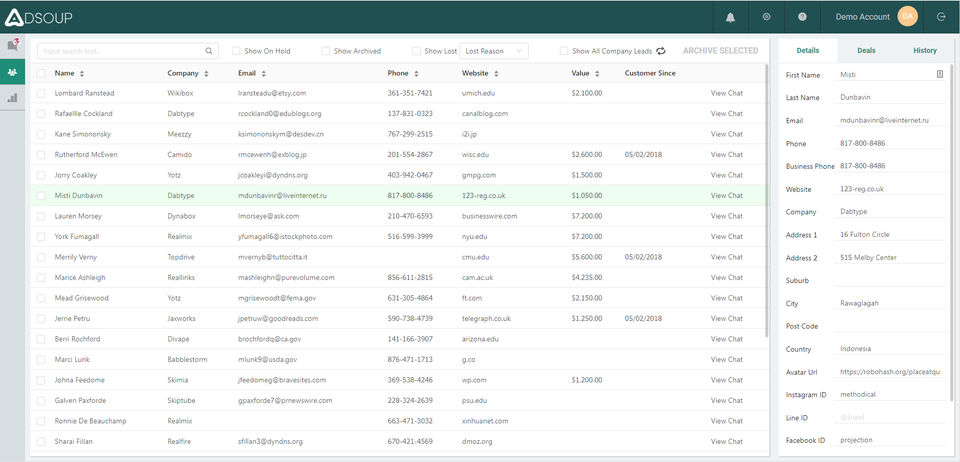Image resolution: width=960 pixels, height=462 pixels.
Task: Open the reports bar chart sidebar icon
Action: (12, 97)
